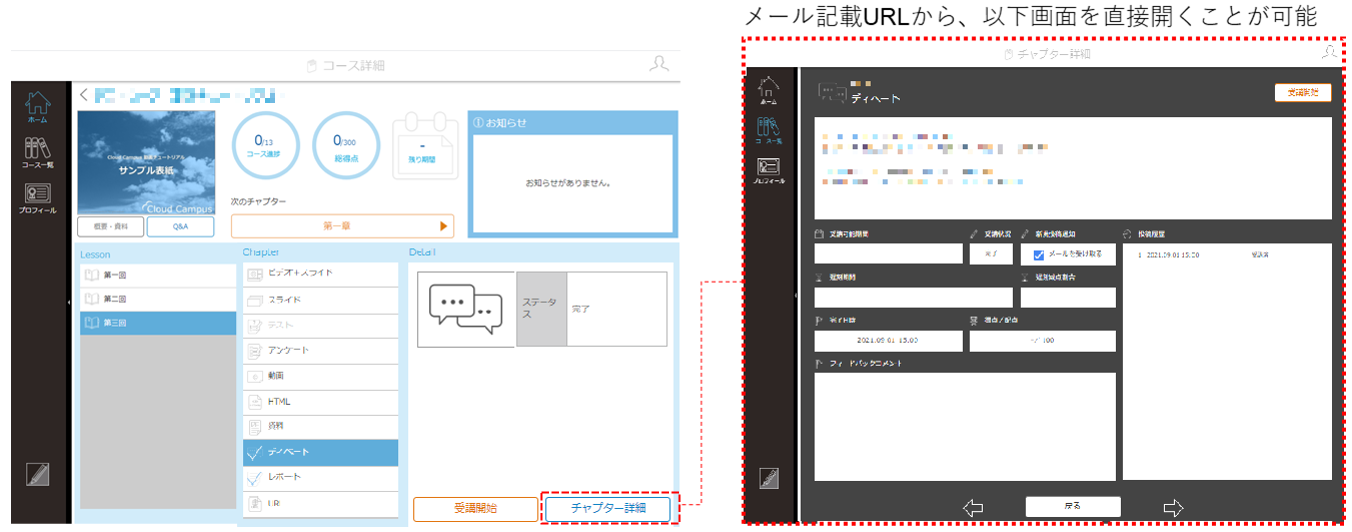Click the score field showing -/100

(1042, 340)
